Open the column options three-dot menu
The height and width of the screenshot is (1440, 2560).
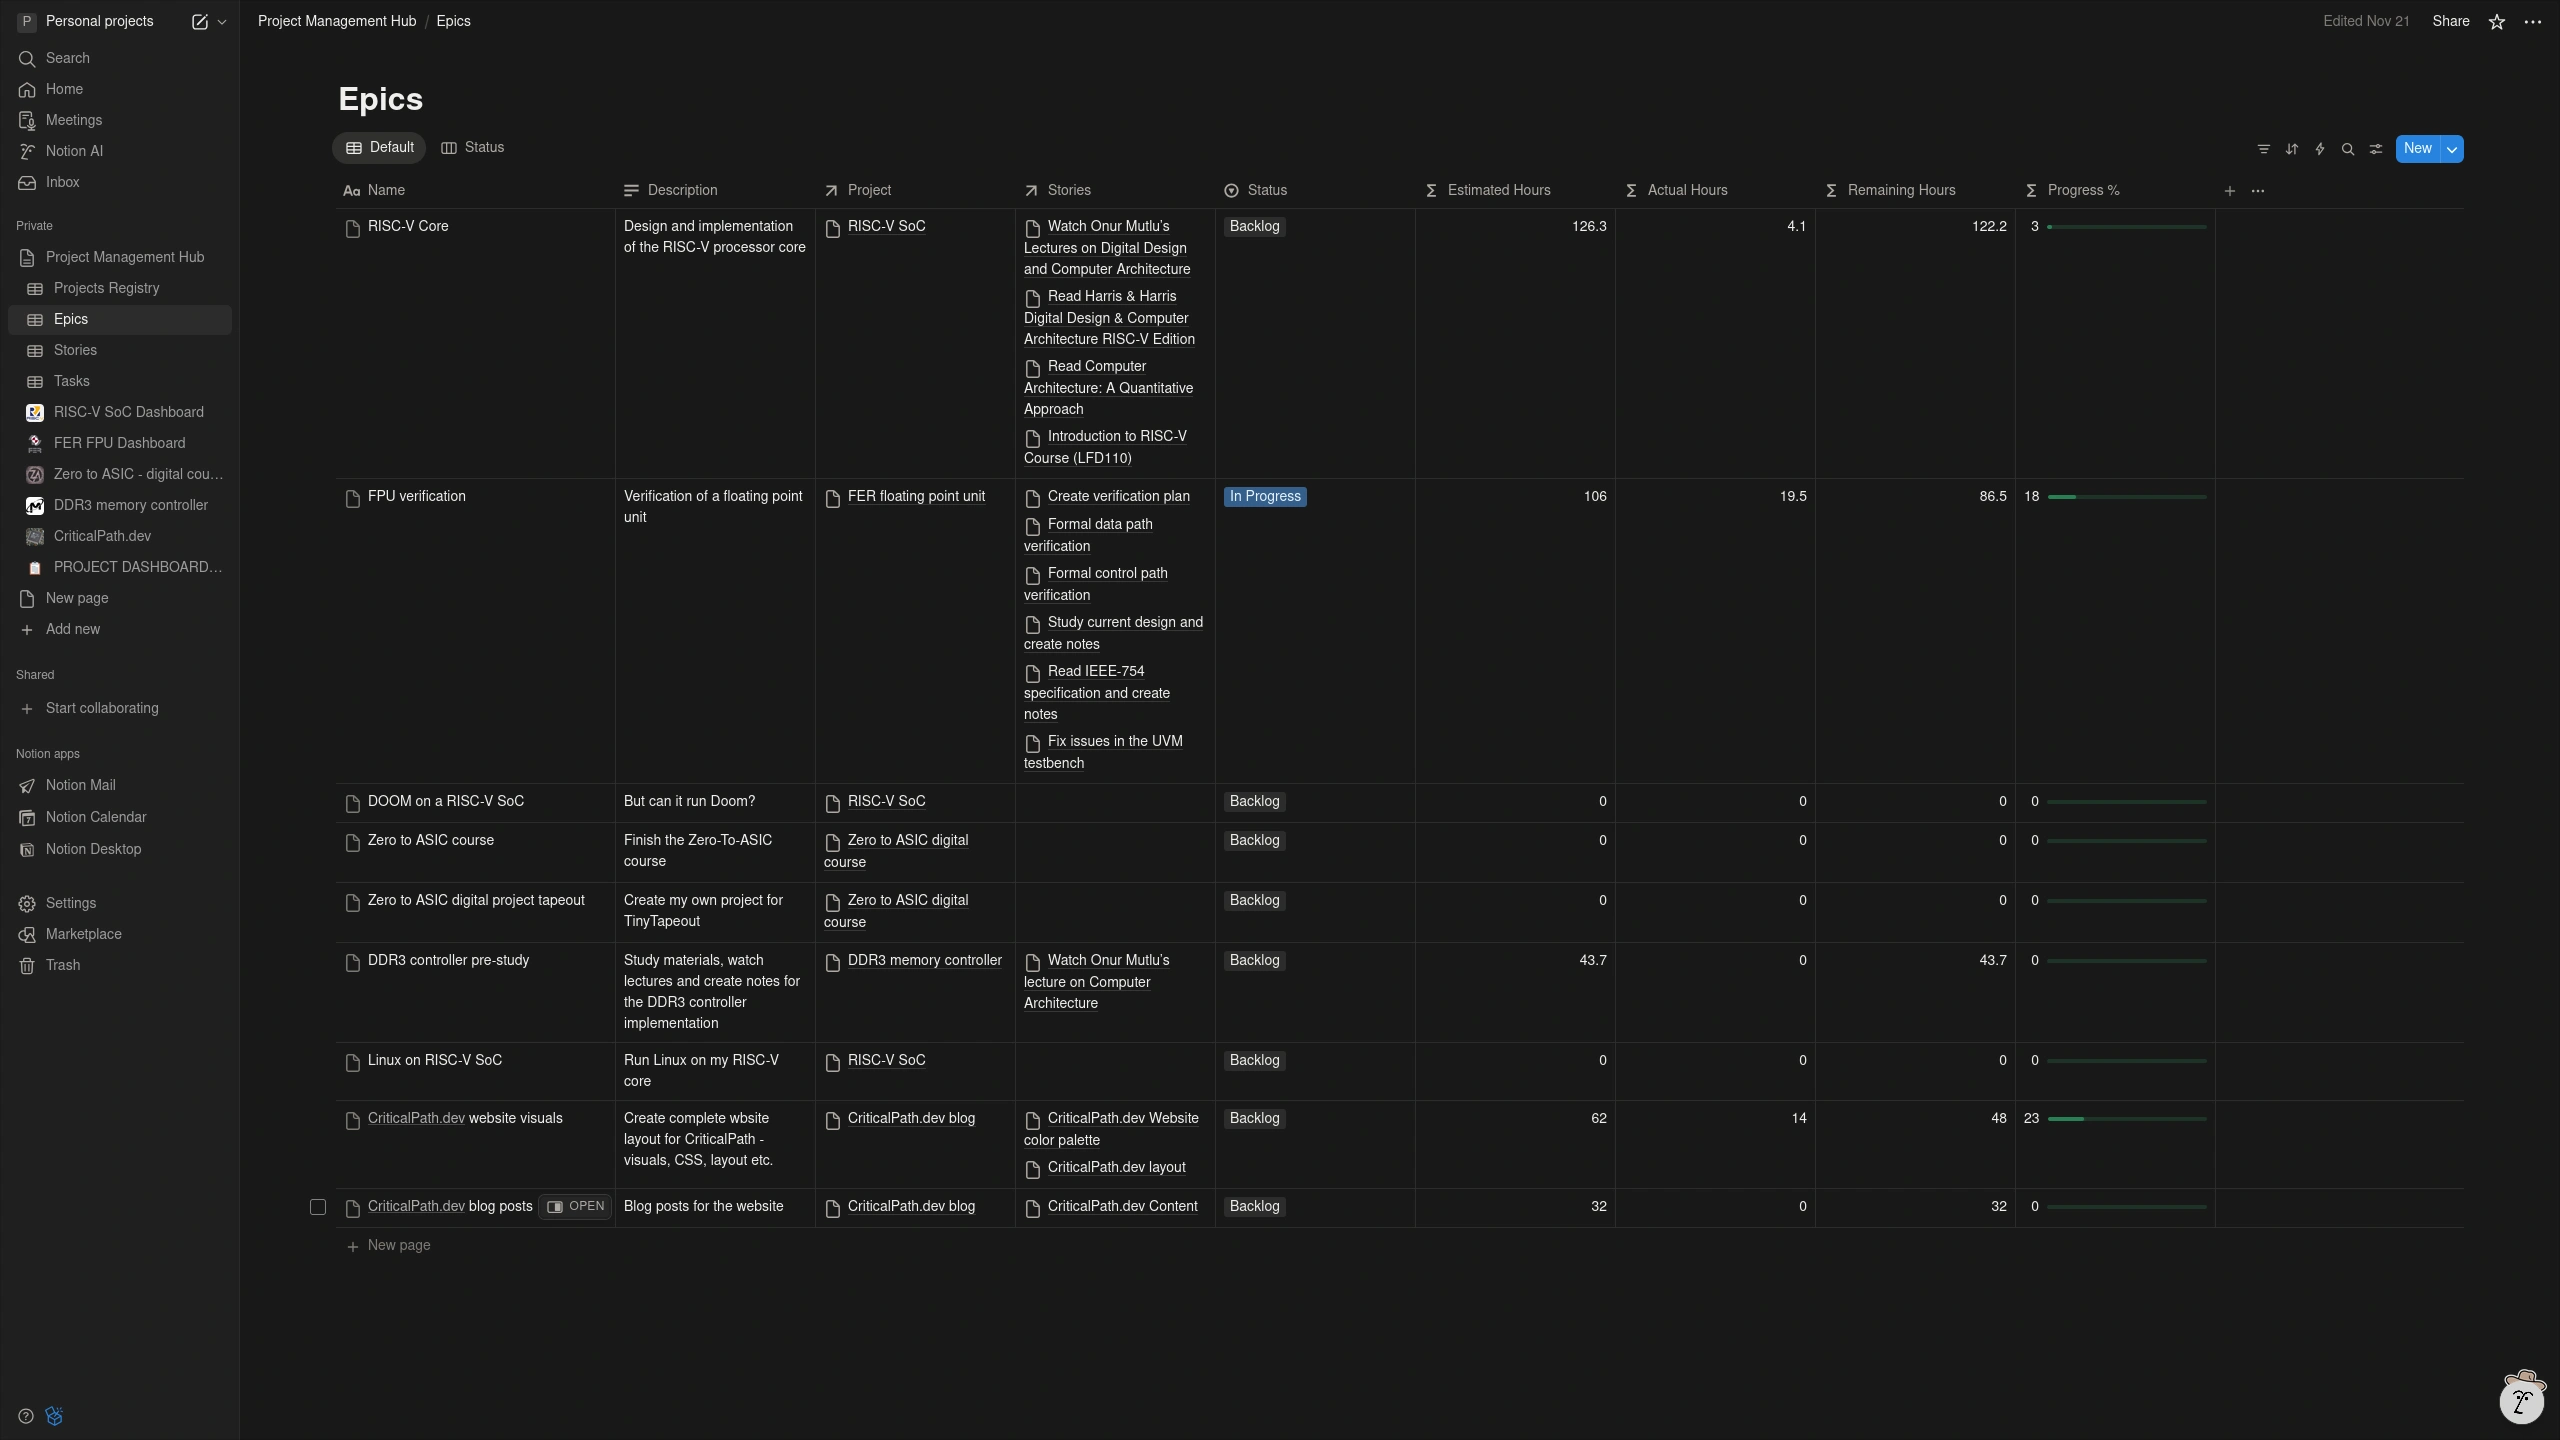coord(2257,191)
